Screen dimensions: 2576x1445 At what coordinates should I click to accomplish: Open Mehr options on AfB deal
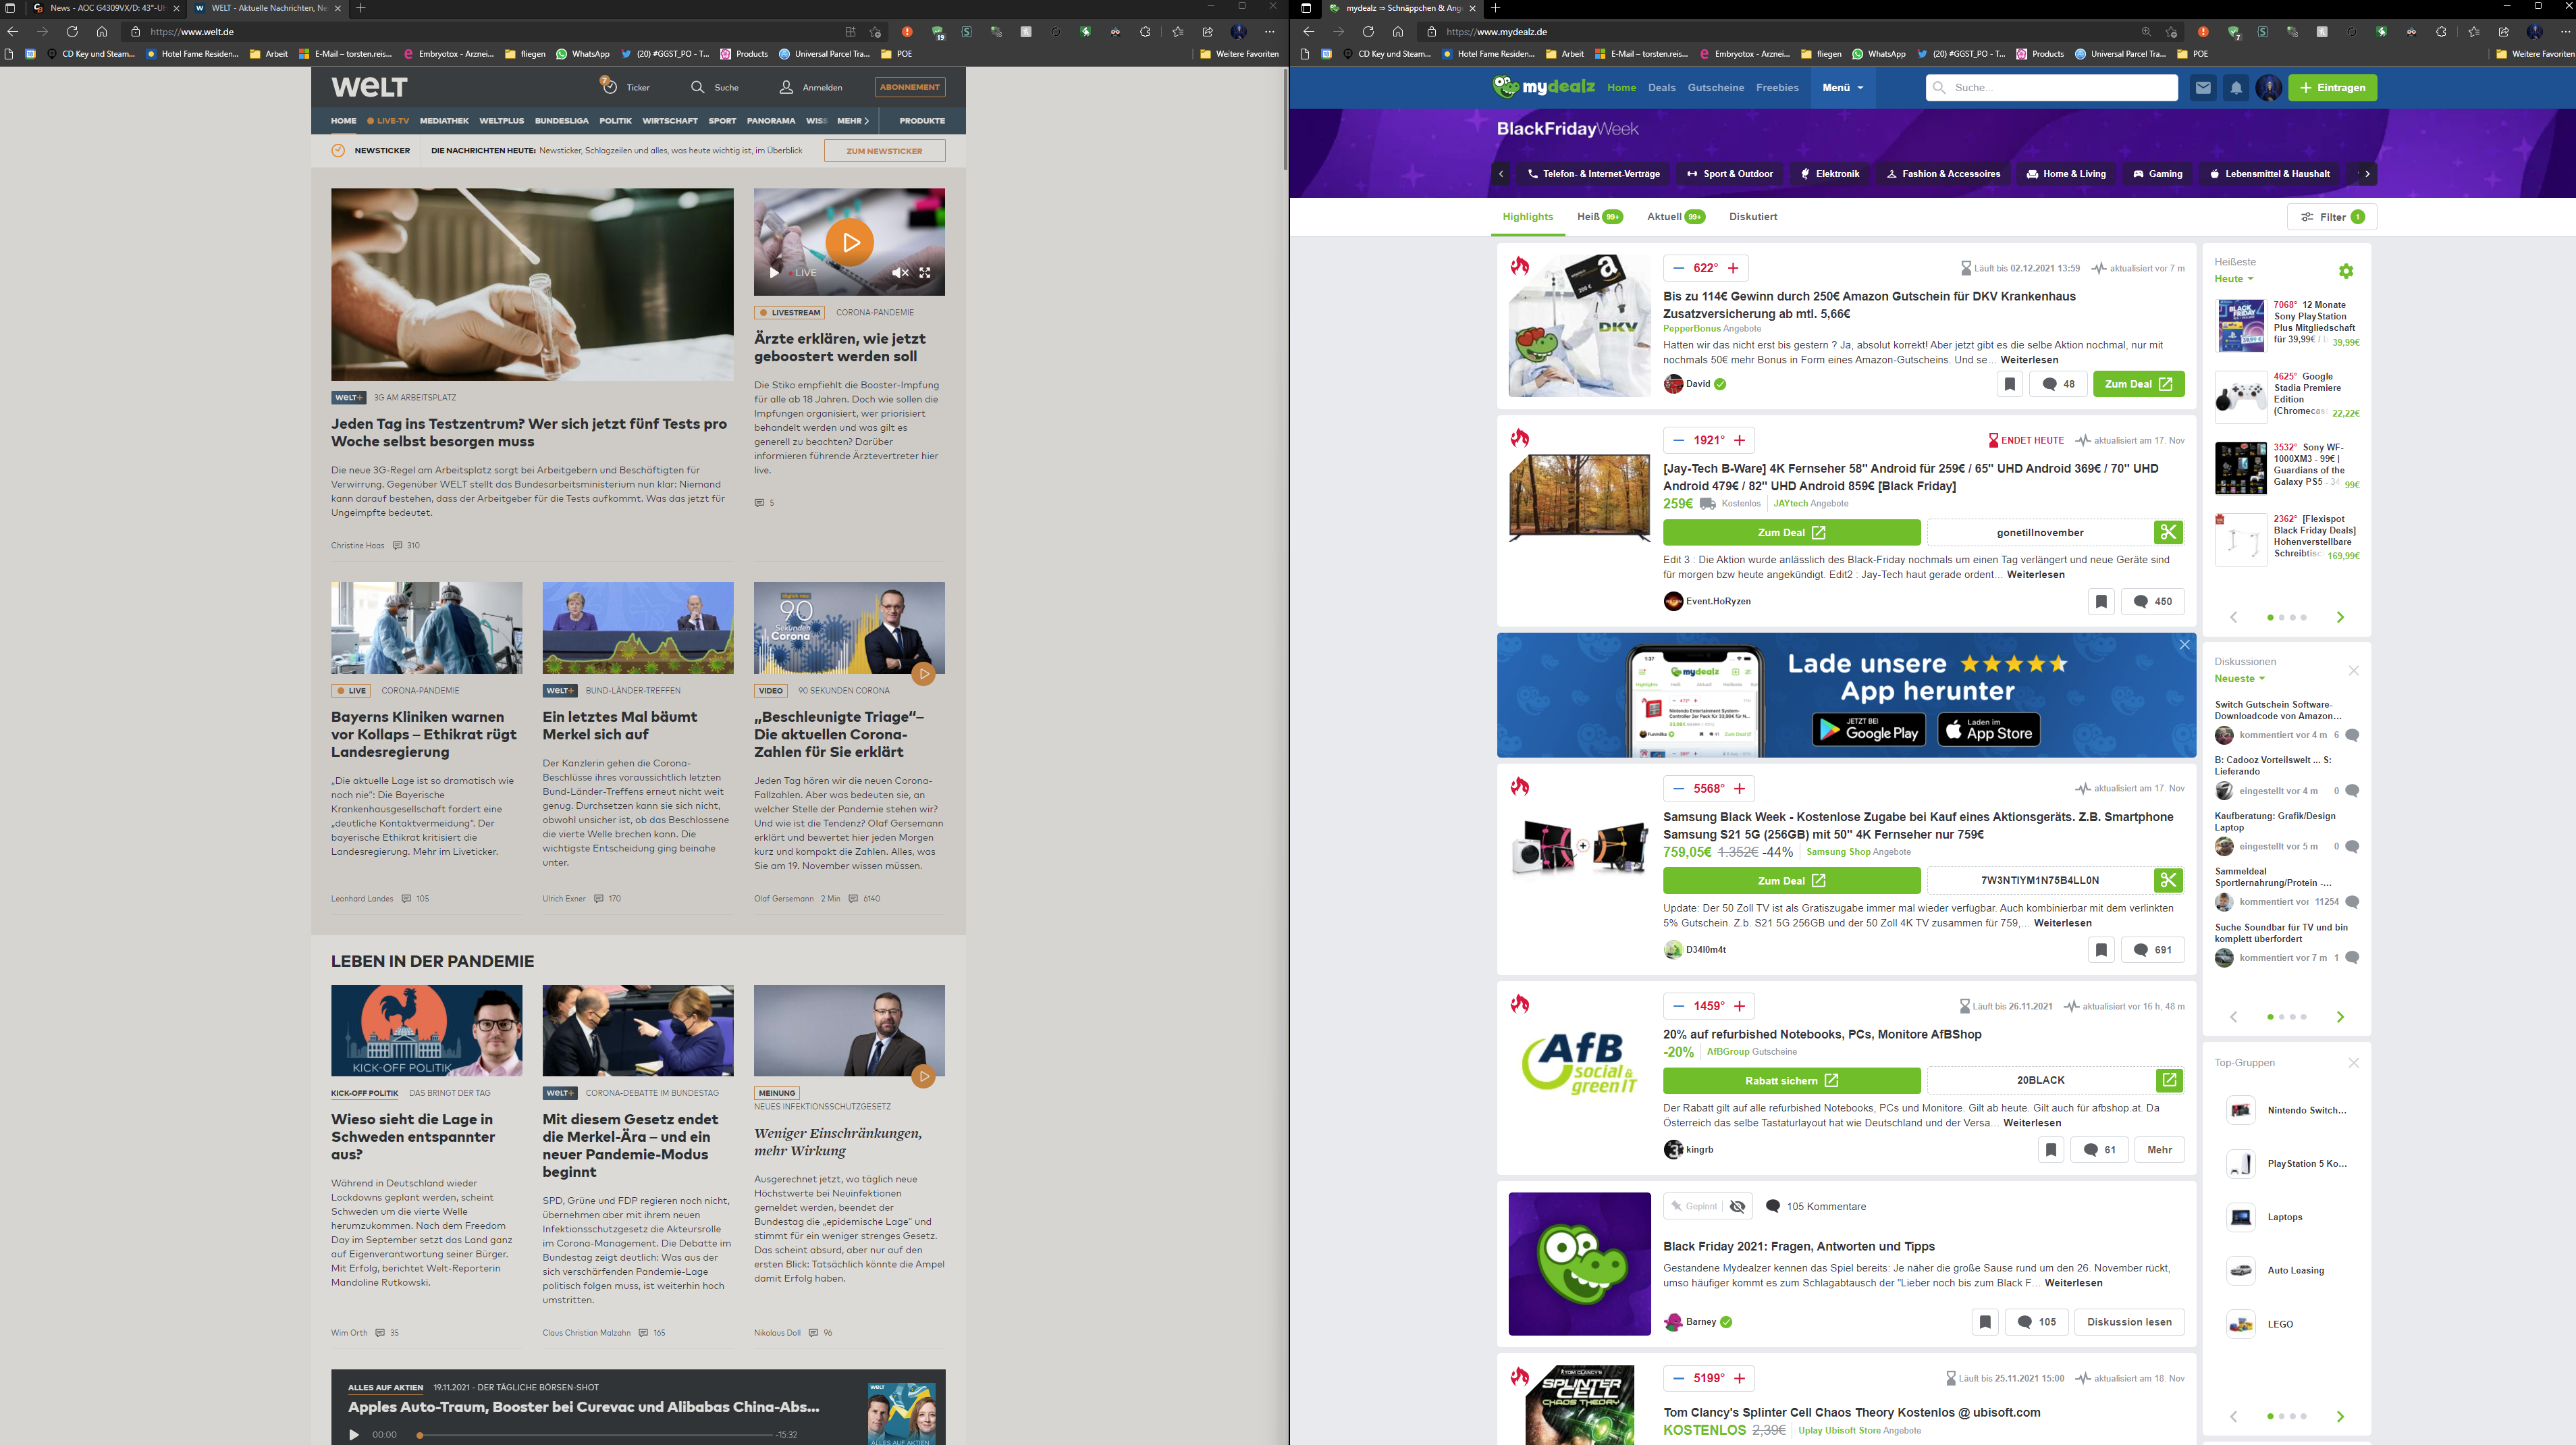[2159, 1150]
